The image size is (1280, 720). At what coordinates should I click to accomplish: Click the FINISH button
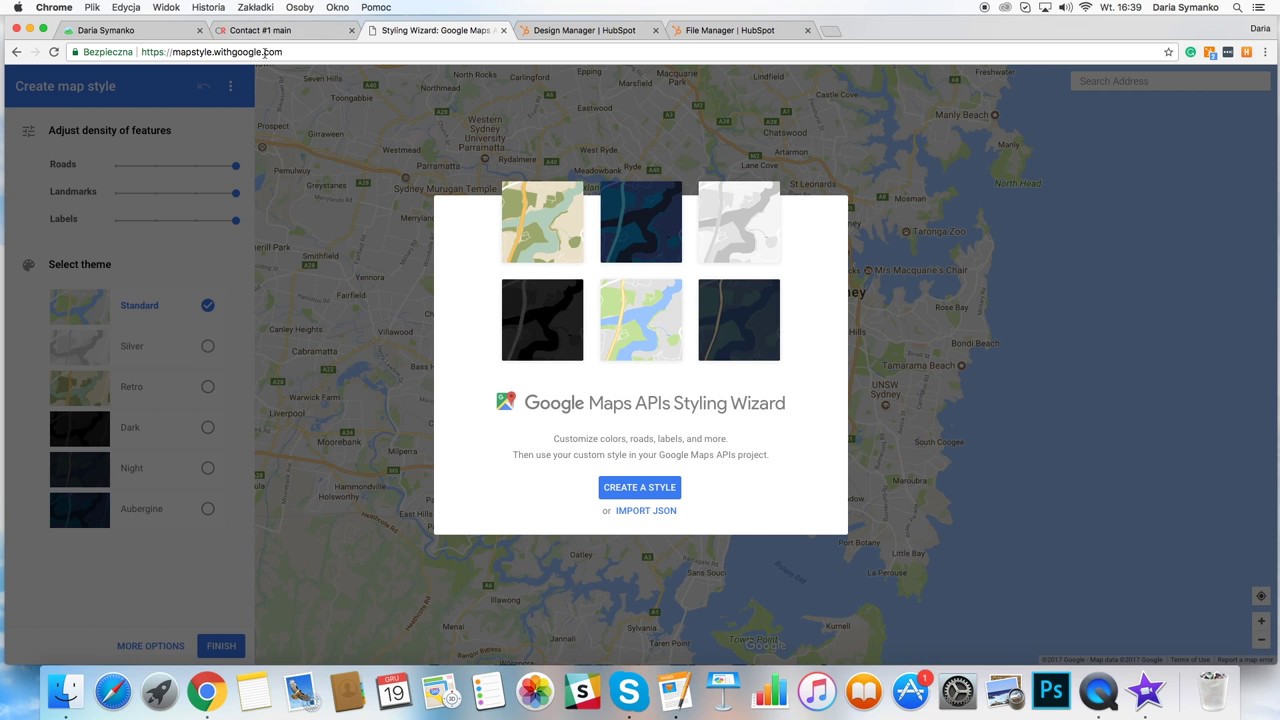pyautogui.click(x=221, y=646)
